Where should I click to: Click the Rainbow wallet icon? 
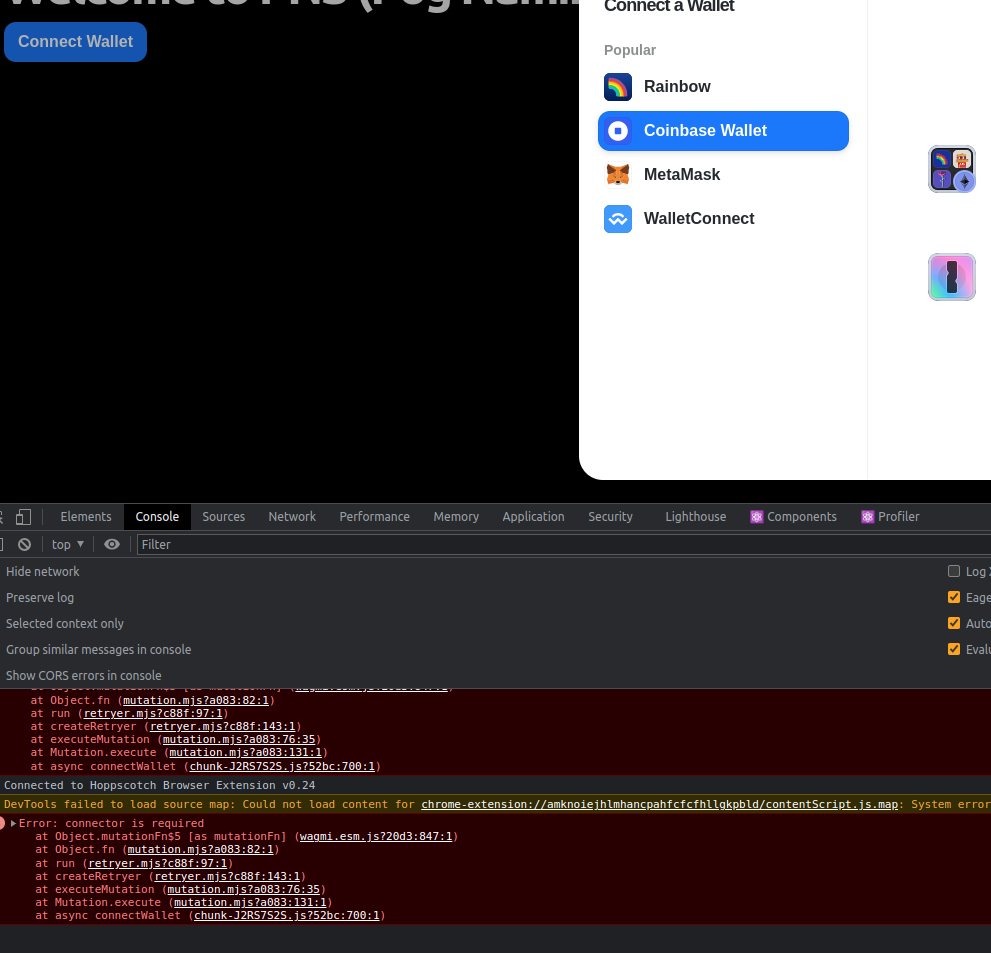click(x=618, y=87)
